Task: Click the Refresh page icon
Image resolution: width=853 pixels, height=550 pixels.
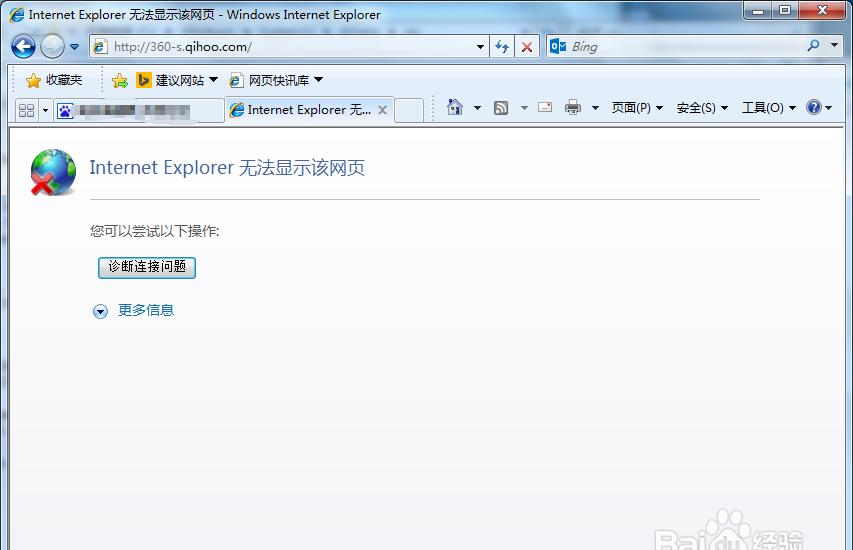Action: pos(502,47)
